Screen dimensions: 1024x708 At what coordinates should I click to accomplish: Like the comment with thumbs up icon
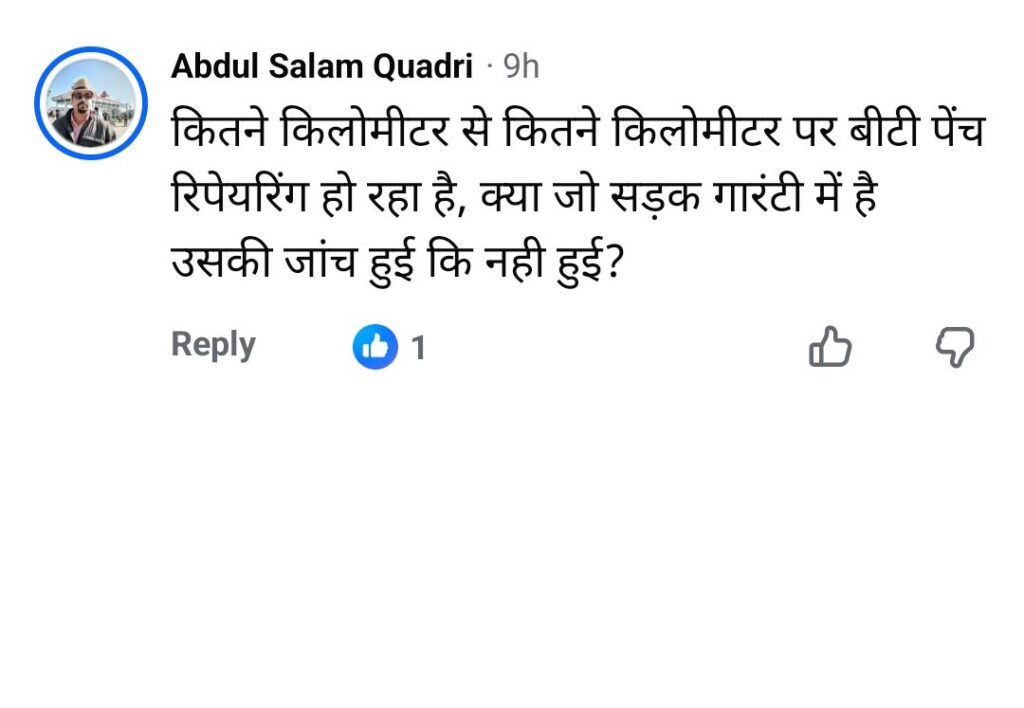click(829, 348)
